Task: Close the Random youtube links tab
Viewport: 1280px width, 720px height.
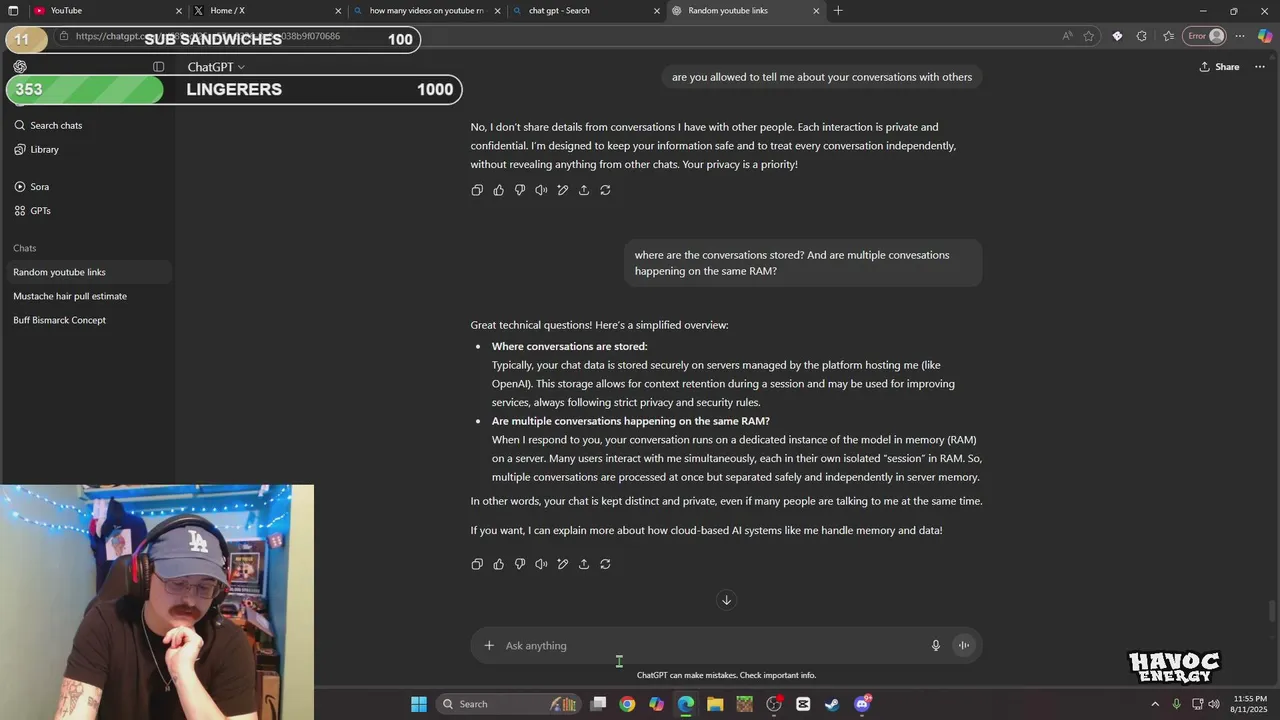Action: point(816,10)
